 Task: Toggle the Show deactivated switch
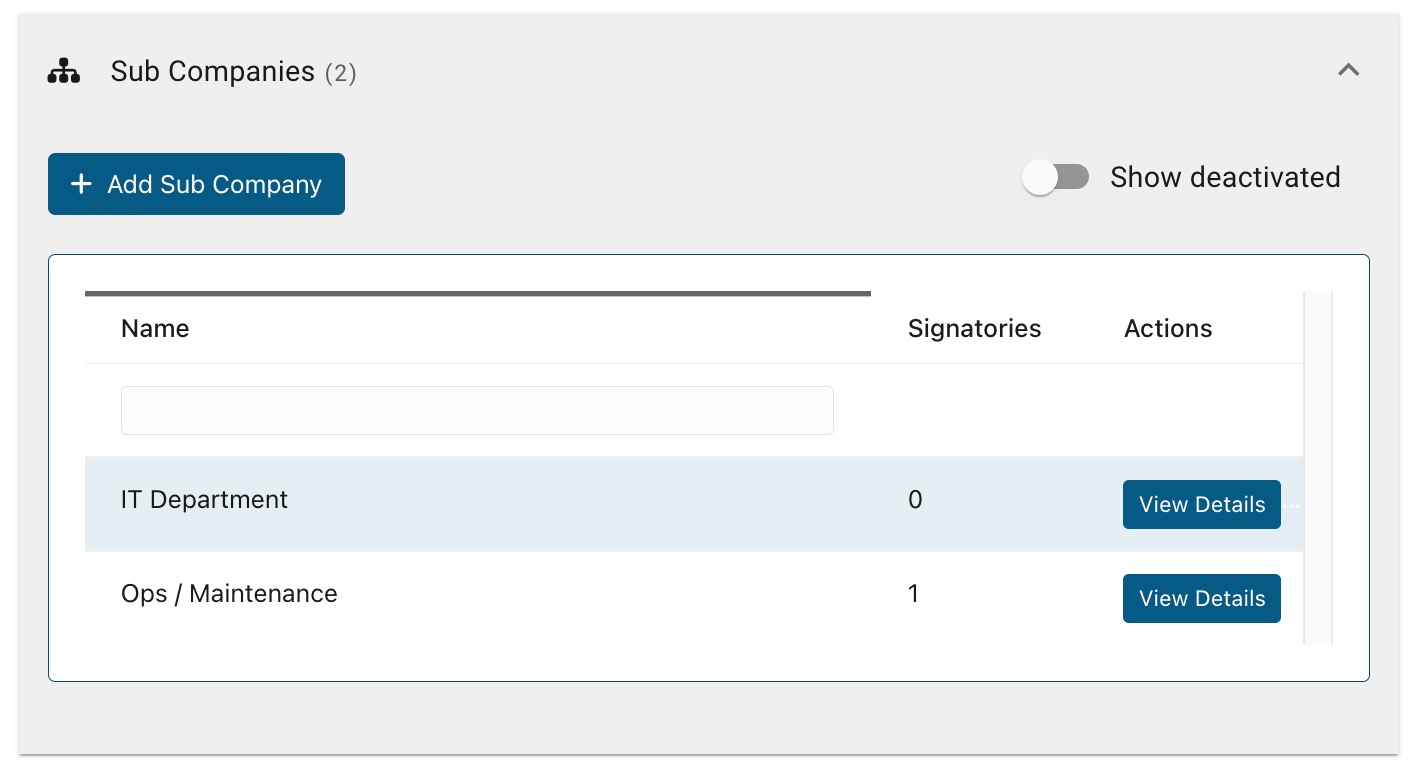coord(1055,178)
